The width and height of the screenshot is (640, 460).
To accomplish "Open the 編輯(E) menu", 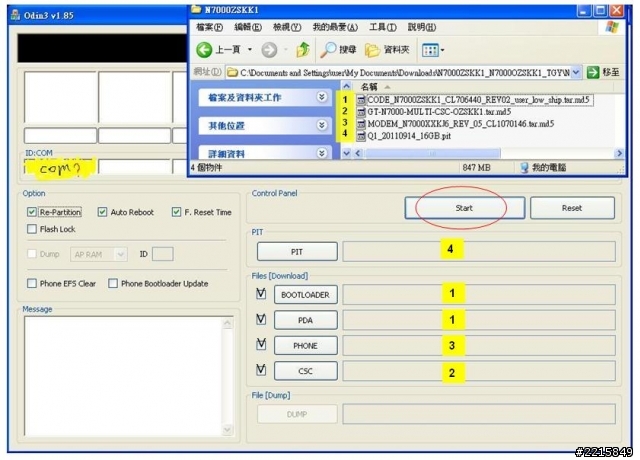I will click(248, 27).
